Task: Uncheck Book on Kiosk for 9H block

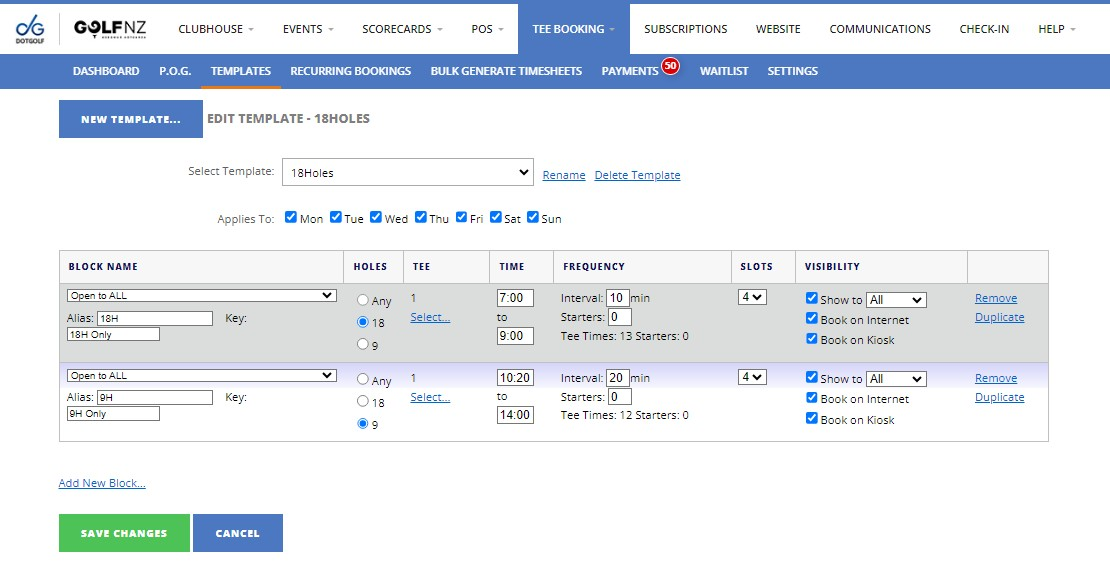Action: [812, 419]
